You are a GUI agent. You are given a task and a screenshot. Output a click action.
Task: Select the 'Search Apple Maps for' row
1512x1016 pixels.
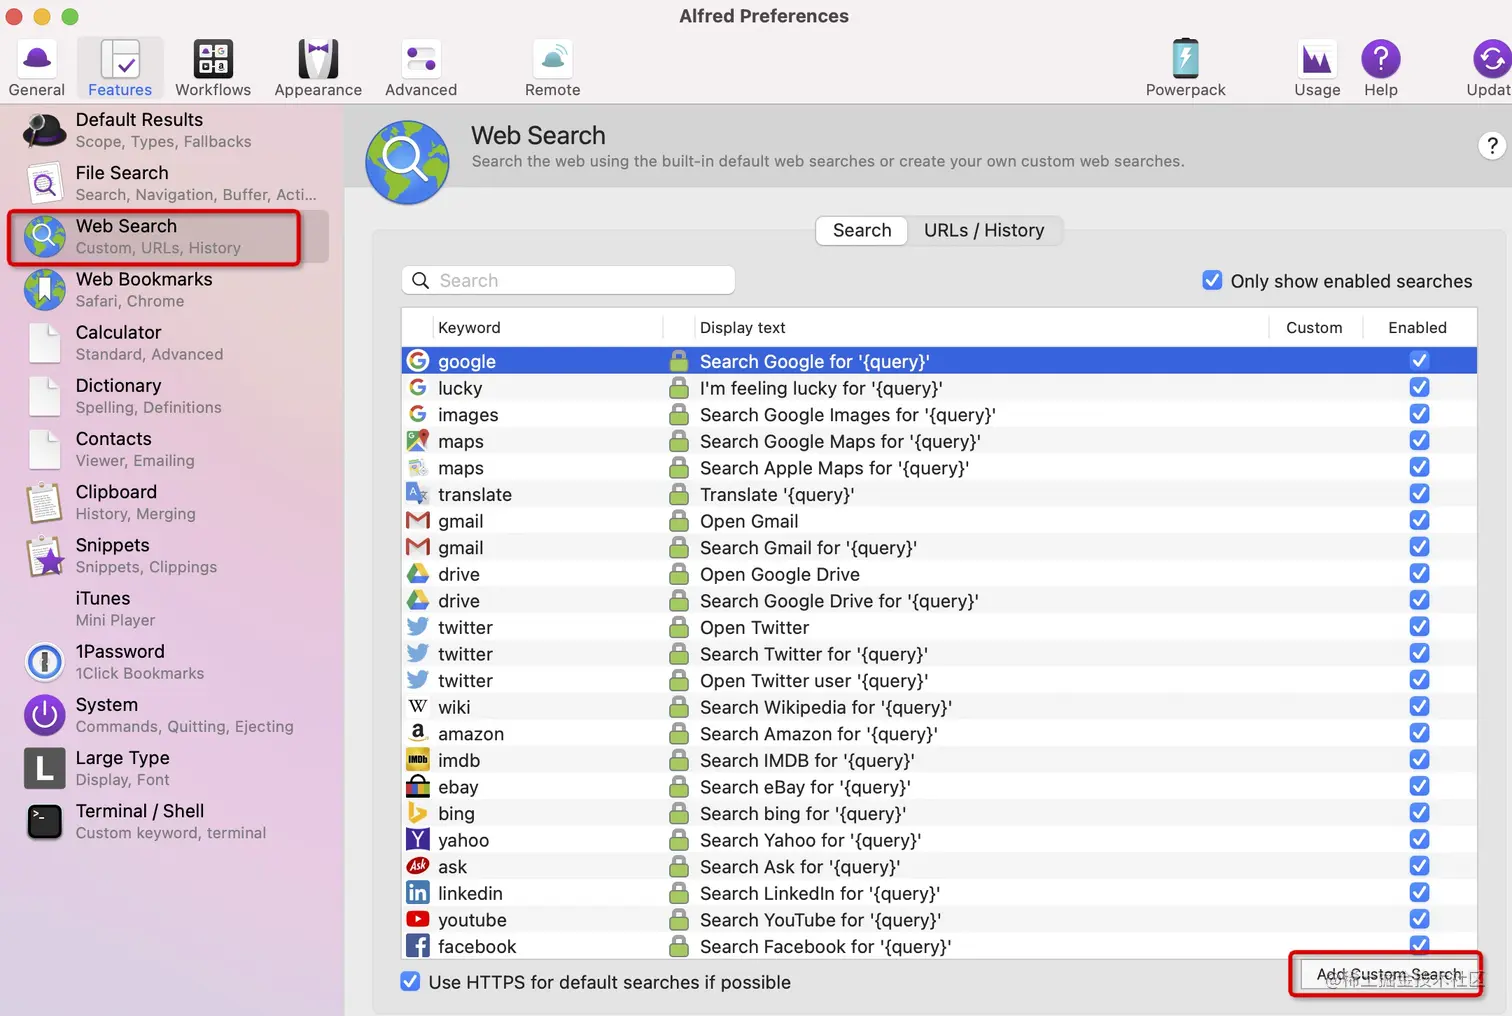[939, 467]
